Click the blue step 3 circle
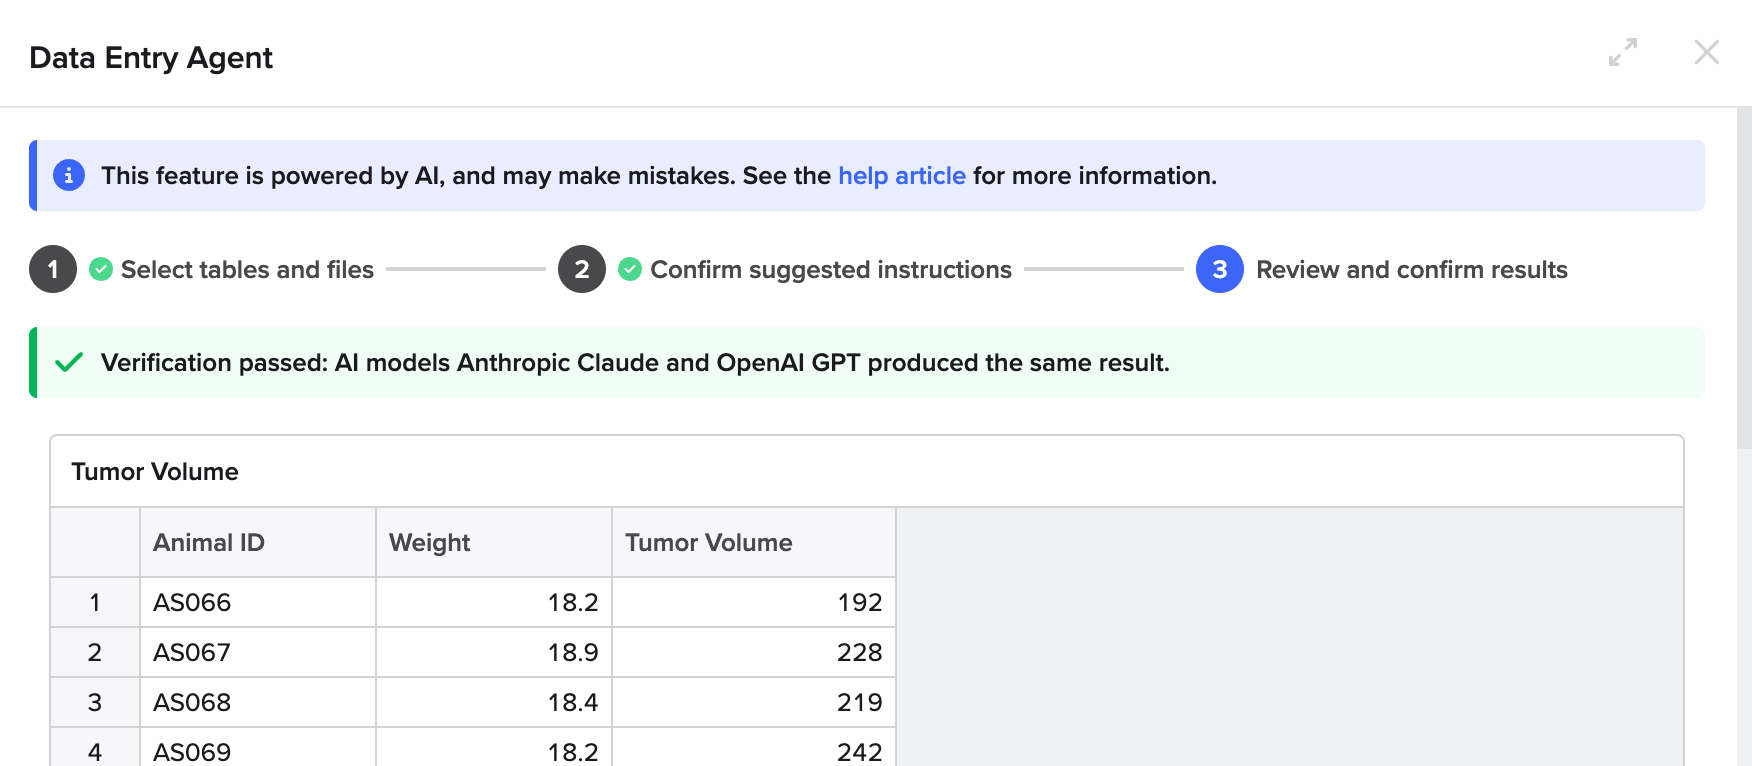The image size is (1752, 766). pos(1219,269)
